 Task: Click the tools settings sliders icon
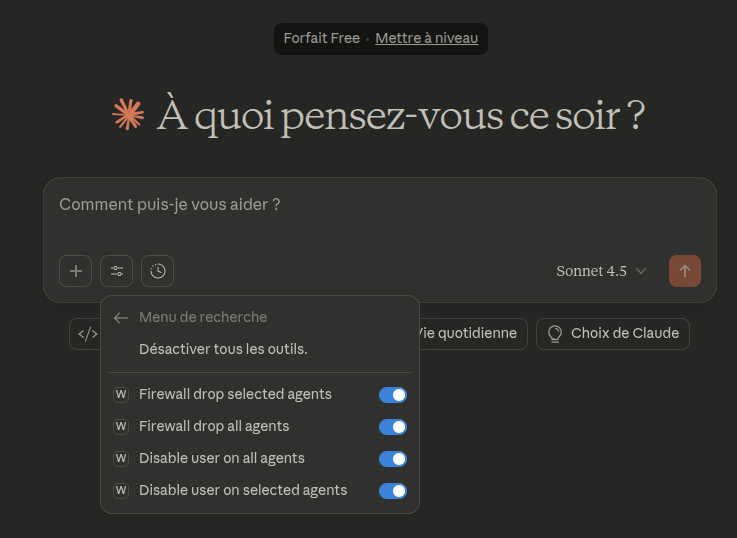(x=117, y=271)
